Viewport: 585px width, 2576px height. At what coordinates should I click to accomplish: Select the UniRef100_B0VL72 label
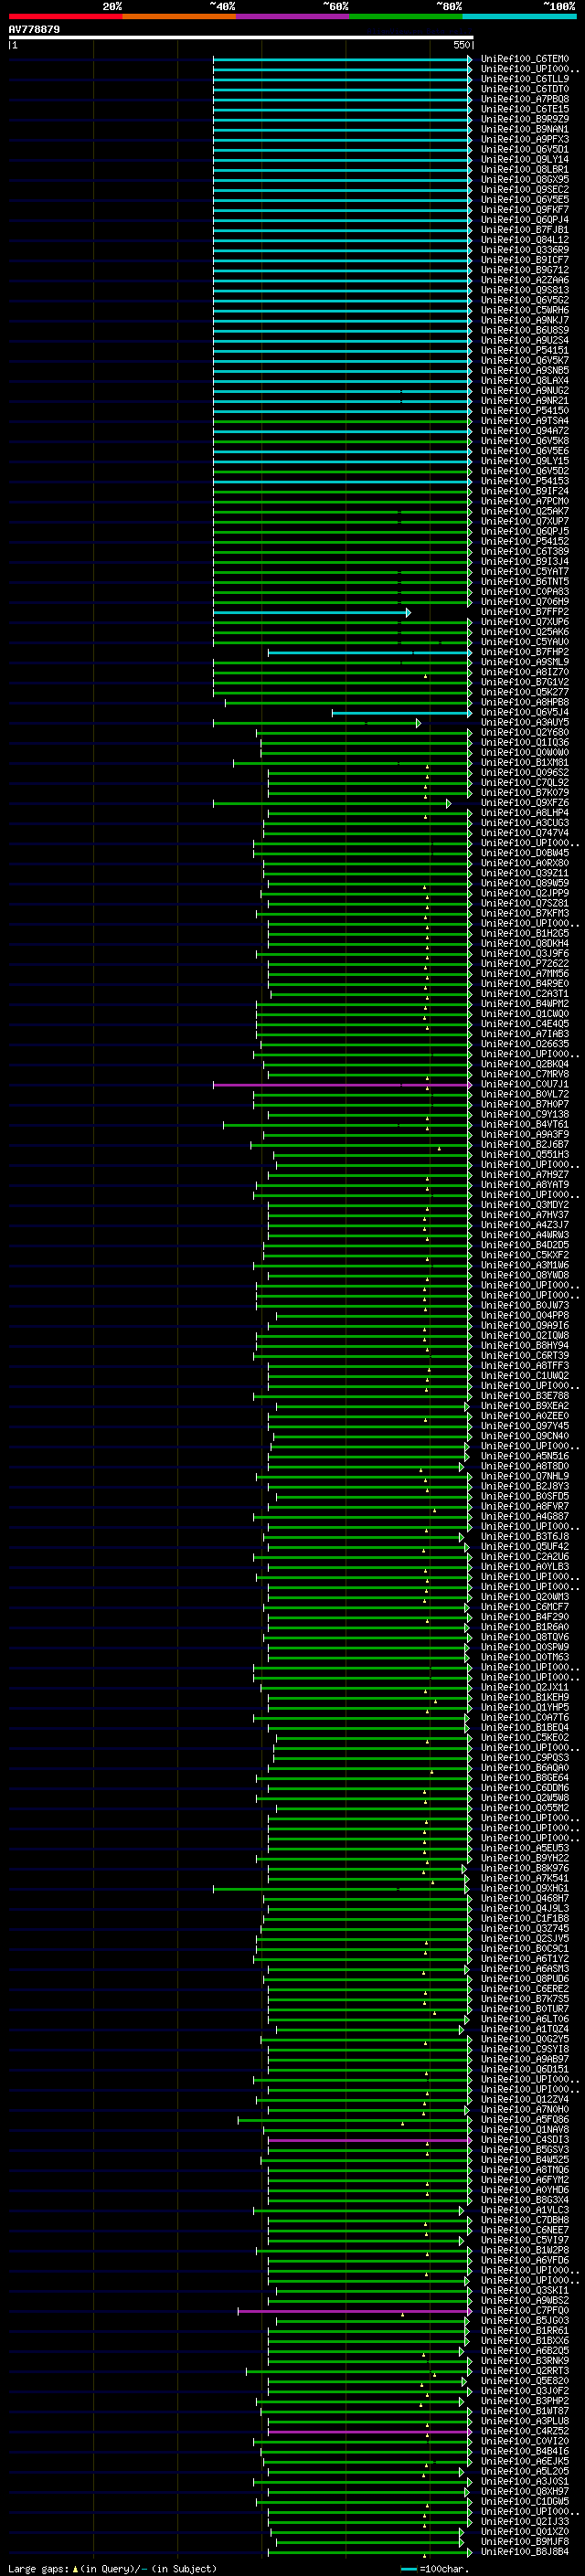pos(525,1095)
